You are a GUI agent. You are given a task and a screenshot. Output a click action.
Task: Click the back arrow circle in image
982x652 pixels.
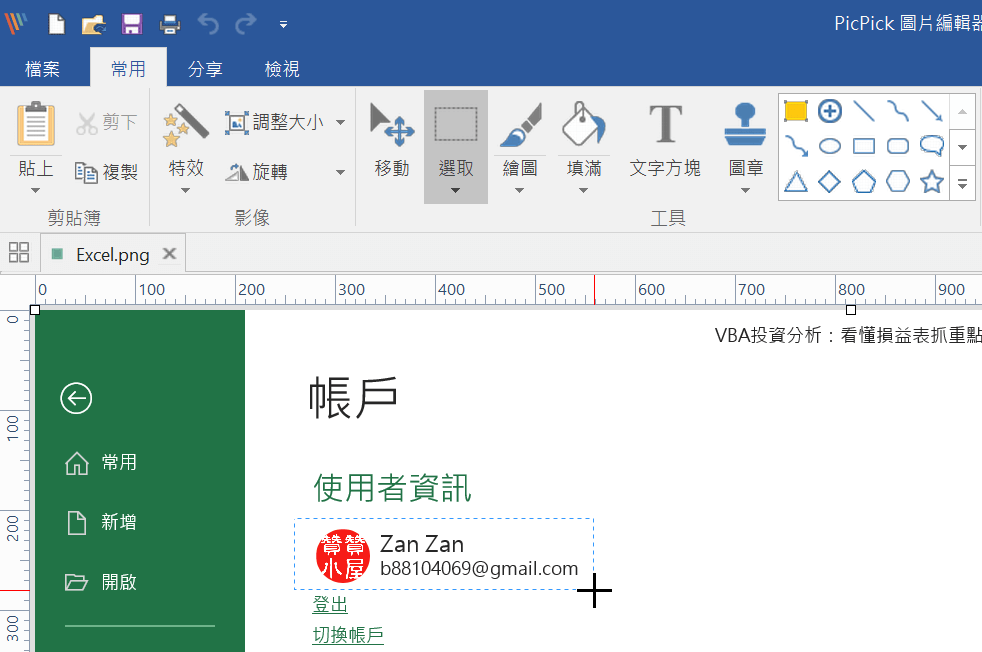click(x=76, y=398)
